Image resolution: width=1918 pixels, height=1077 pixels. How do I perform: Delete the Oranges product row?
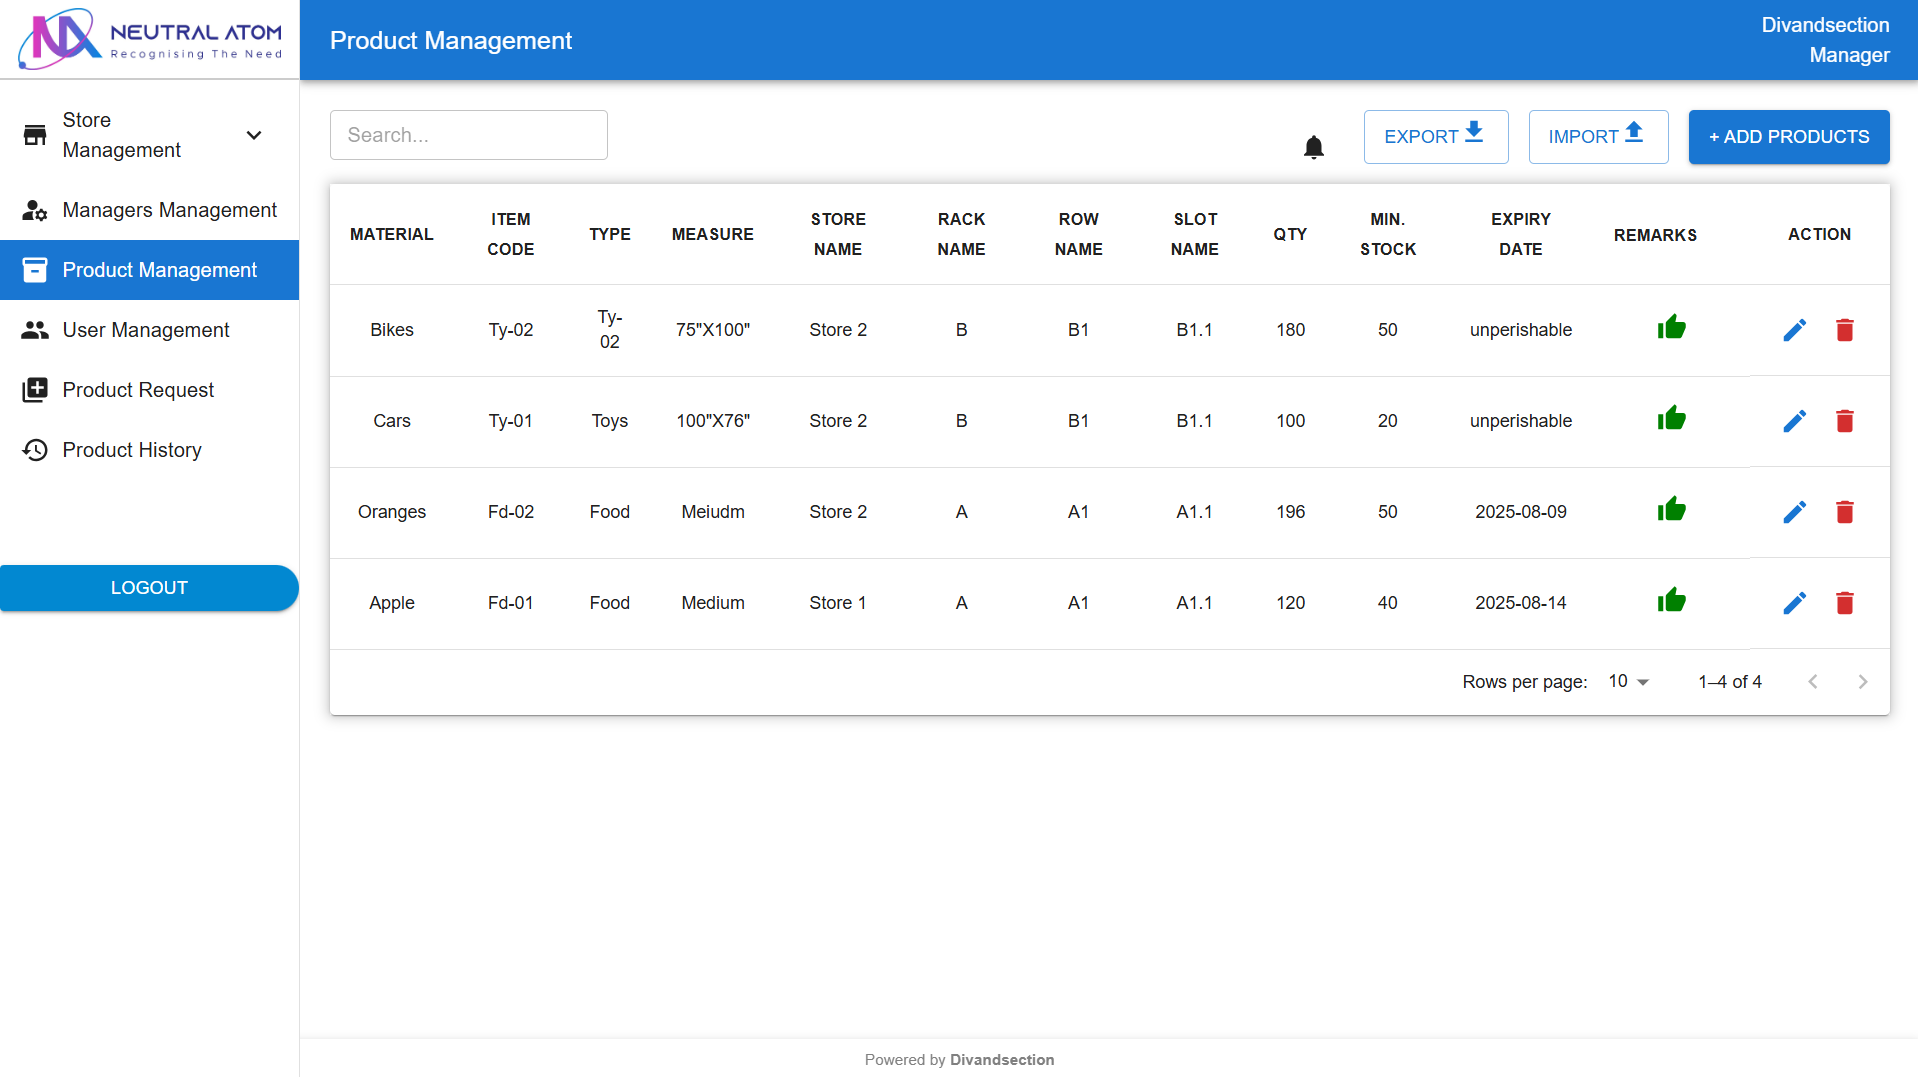coord(1844,512)
